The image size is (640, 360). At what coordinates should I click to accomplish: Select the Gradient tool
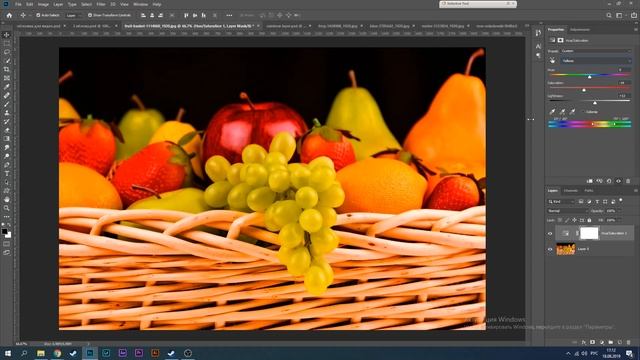point(7,139)
